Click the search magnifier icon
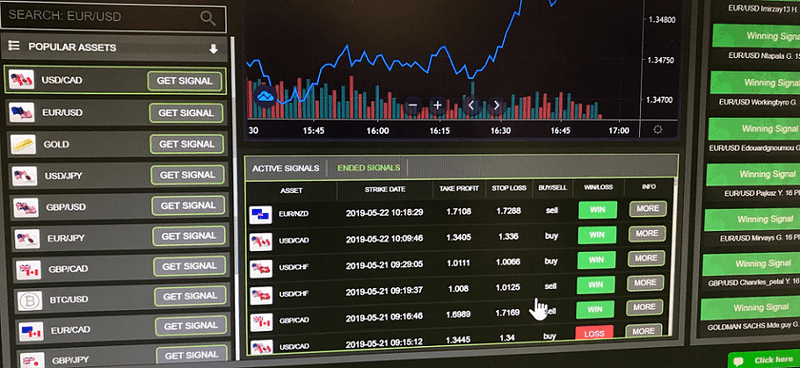 pyautogui.click(x=208, y=18)
